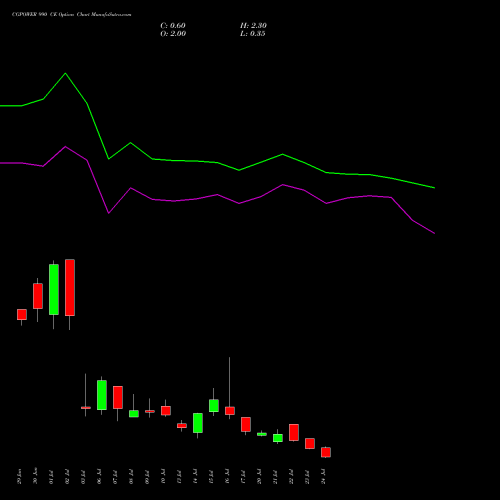Click the 15 Jul date label

[211, 476]
